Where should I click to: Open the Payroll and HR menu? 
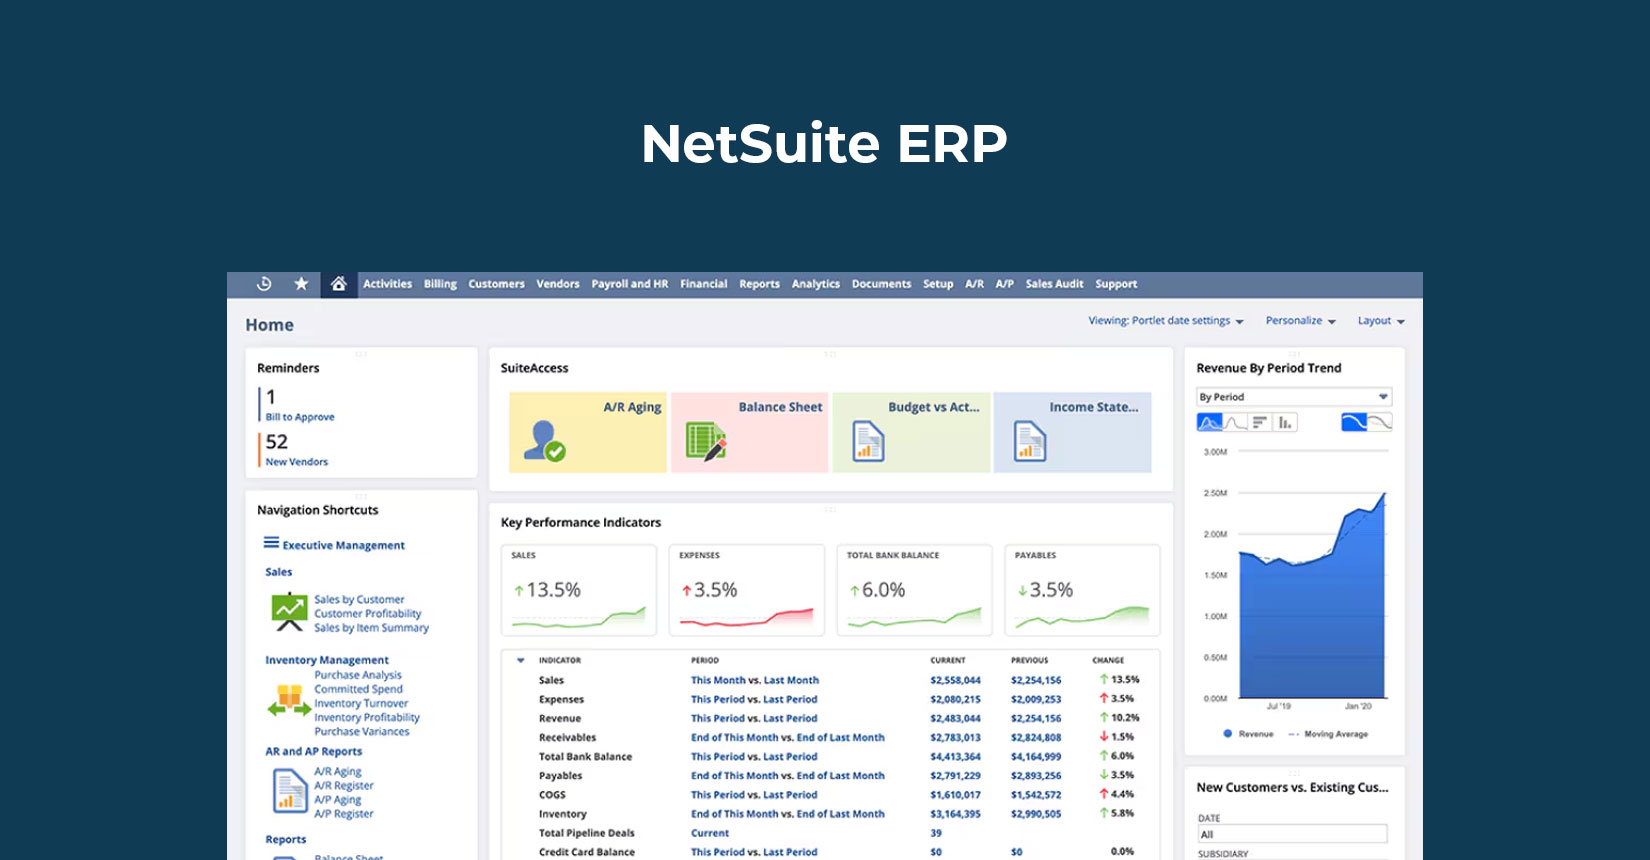pos(630,284)
